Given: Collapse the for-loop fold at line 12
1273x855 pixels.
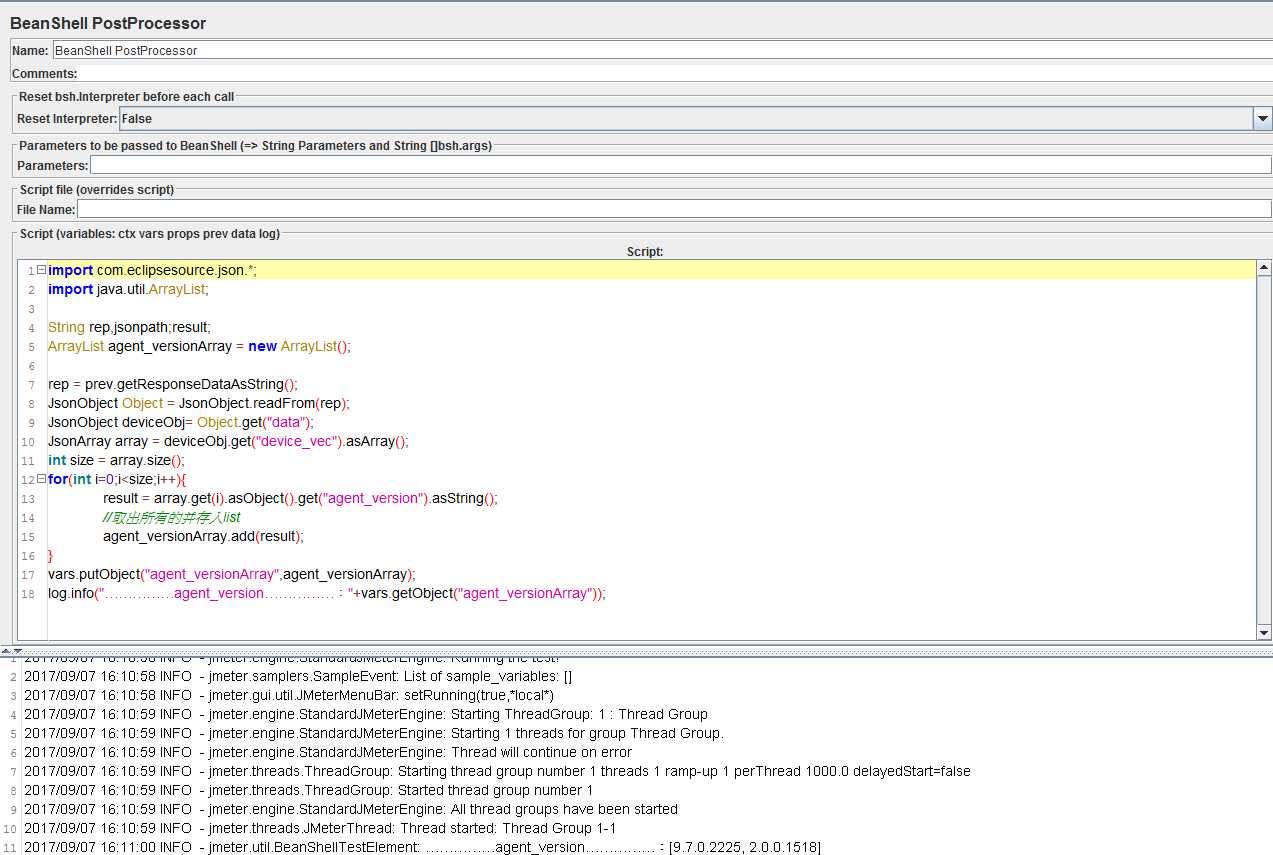Looking at the screenshot, I should (x=41, y=479).
